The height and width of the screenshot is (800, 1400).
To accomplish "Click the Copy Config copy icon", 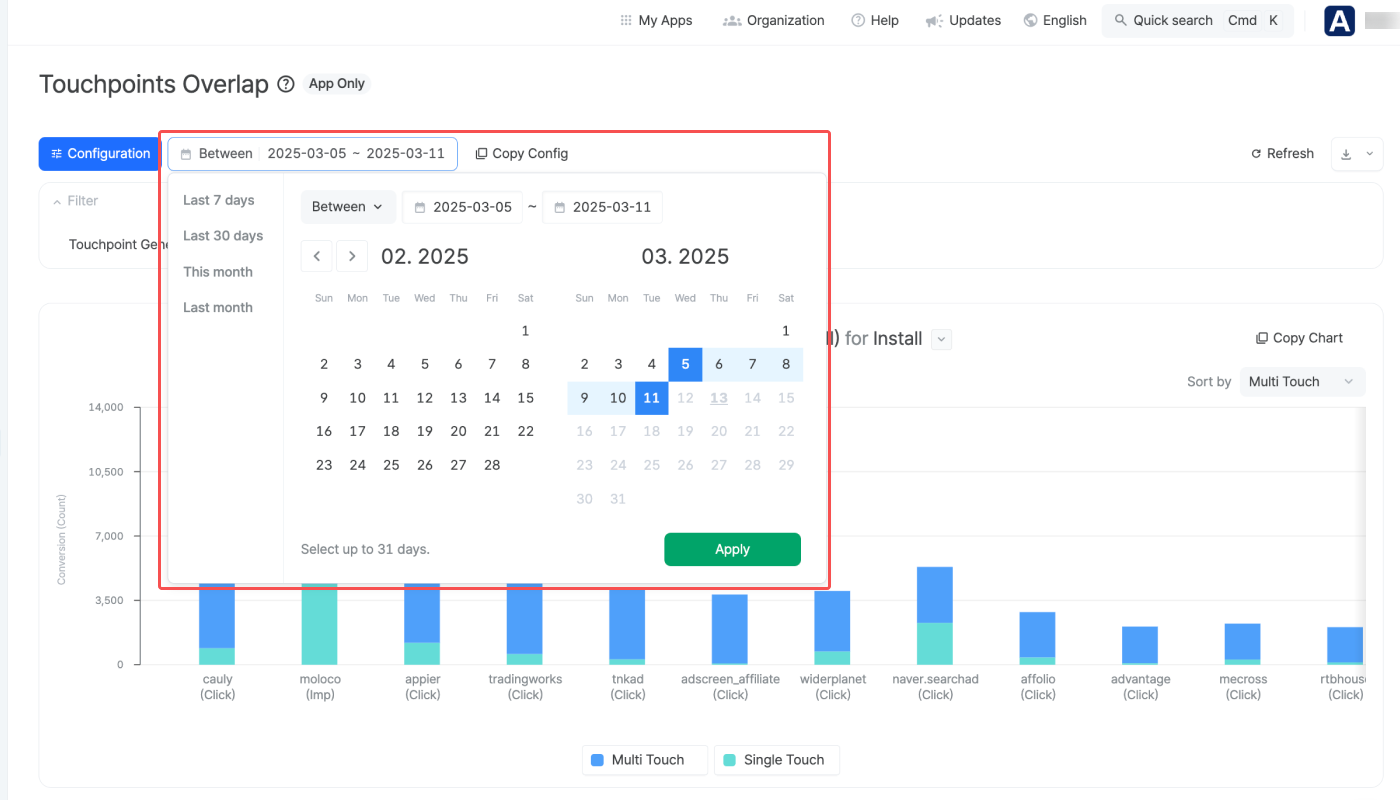I will pyautogui.click(x=481, y=154).
